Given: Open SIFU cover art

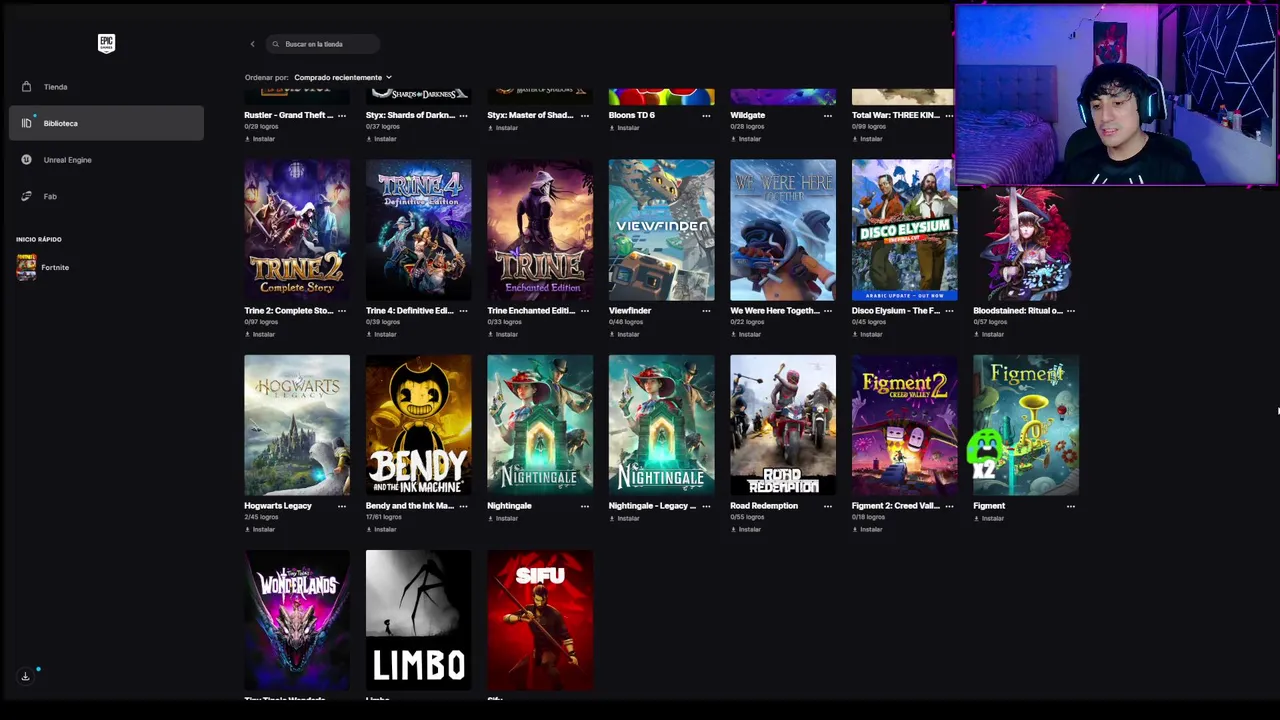Looking at the screenshot, I should (540, 620).
